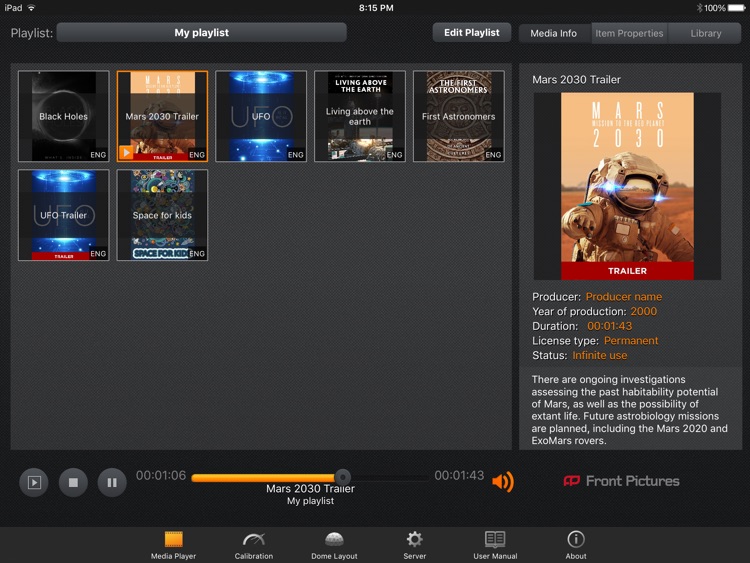Click the Bluetooth status icon
Image resolution: width=750 pixels, height=563 pixels.
[699, 8]
